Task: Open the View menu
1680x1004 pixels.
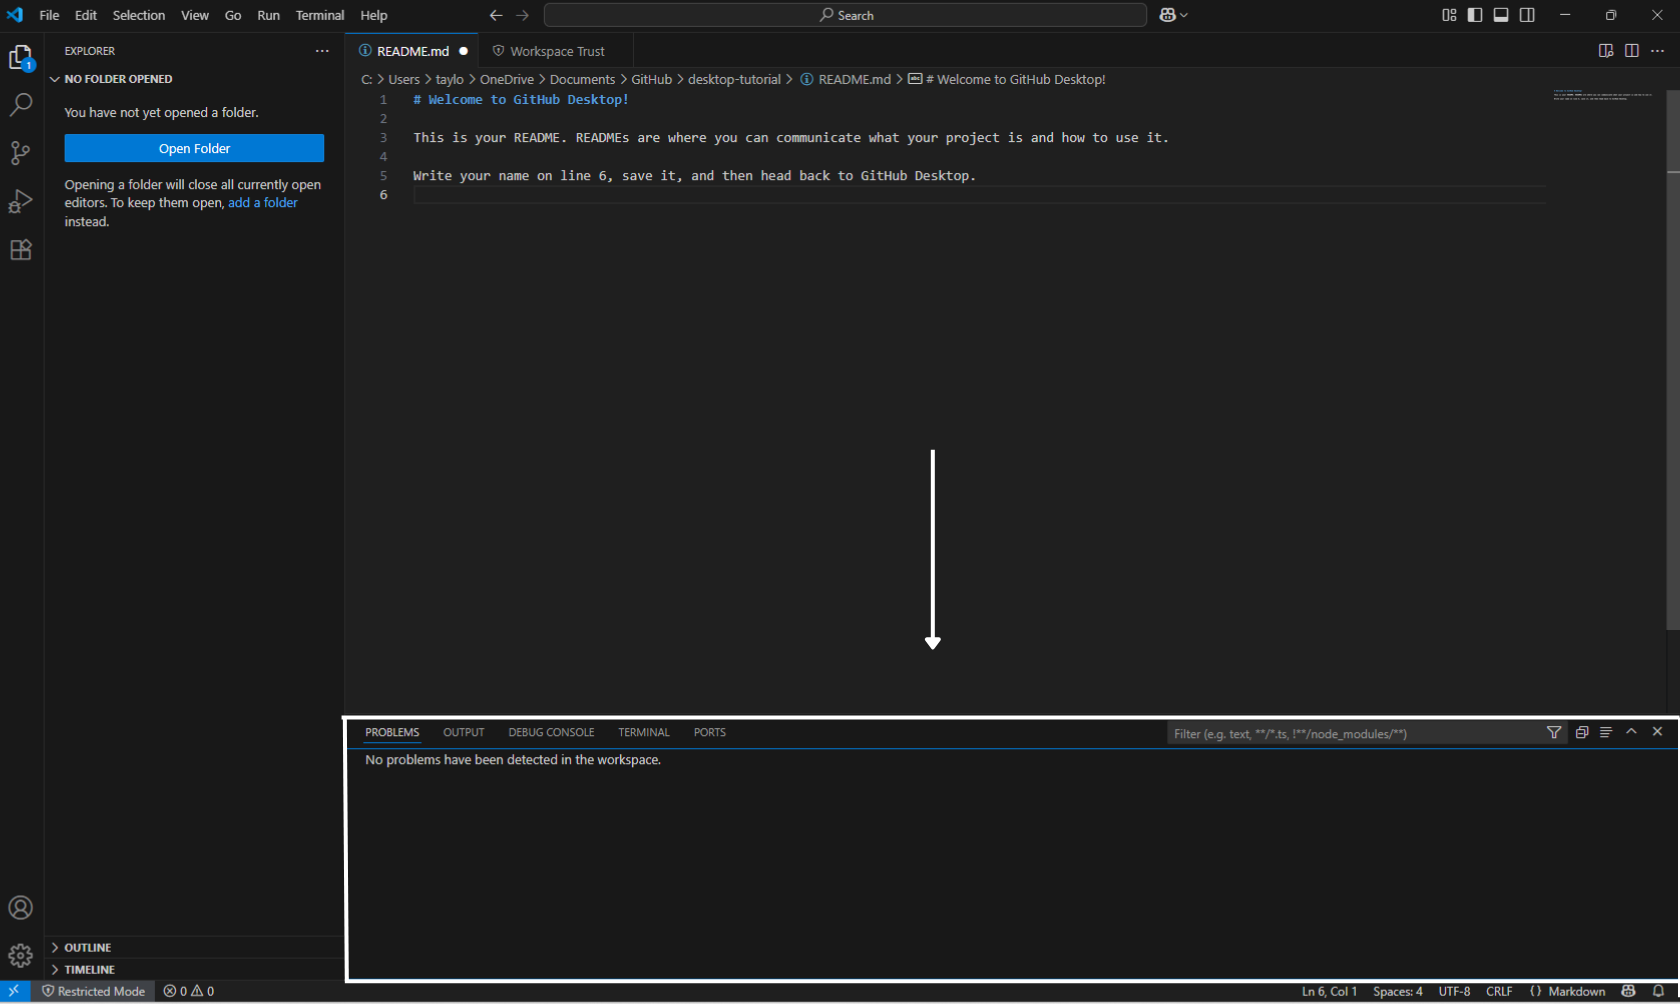Action: click(195, 15)
